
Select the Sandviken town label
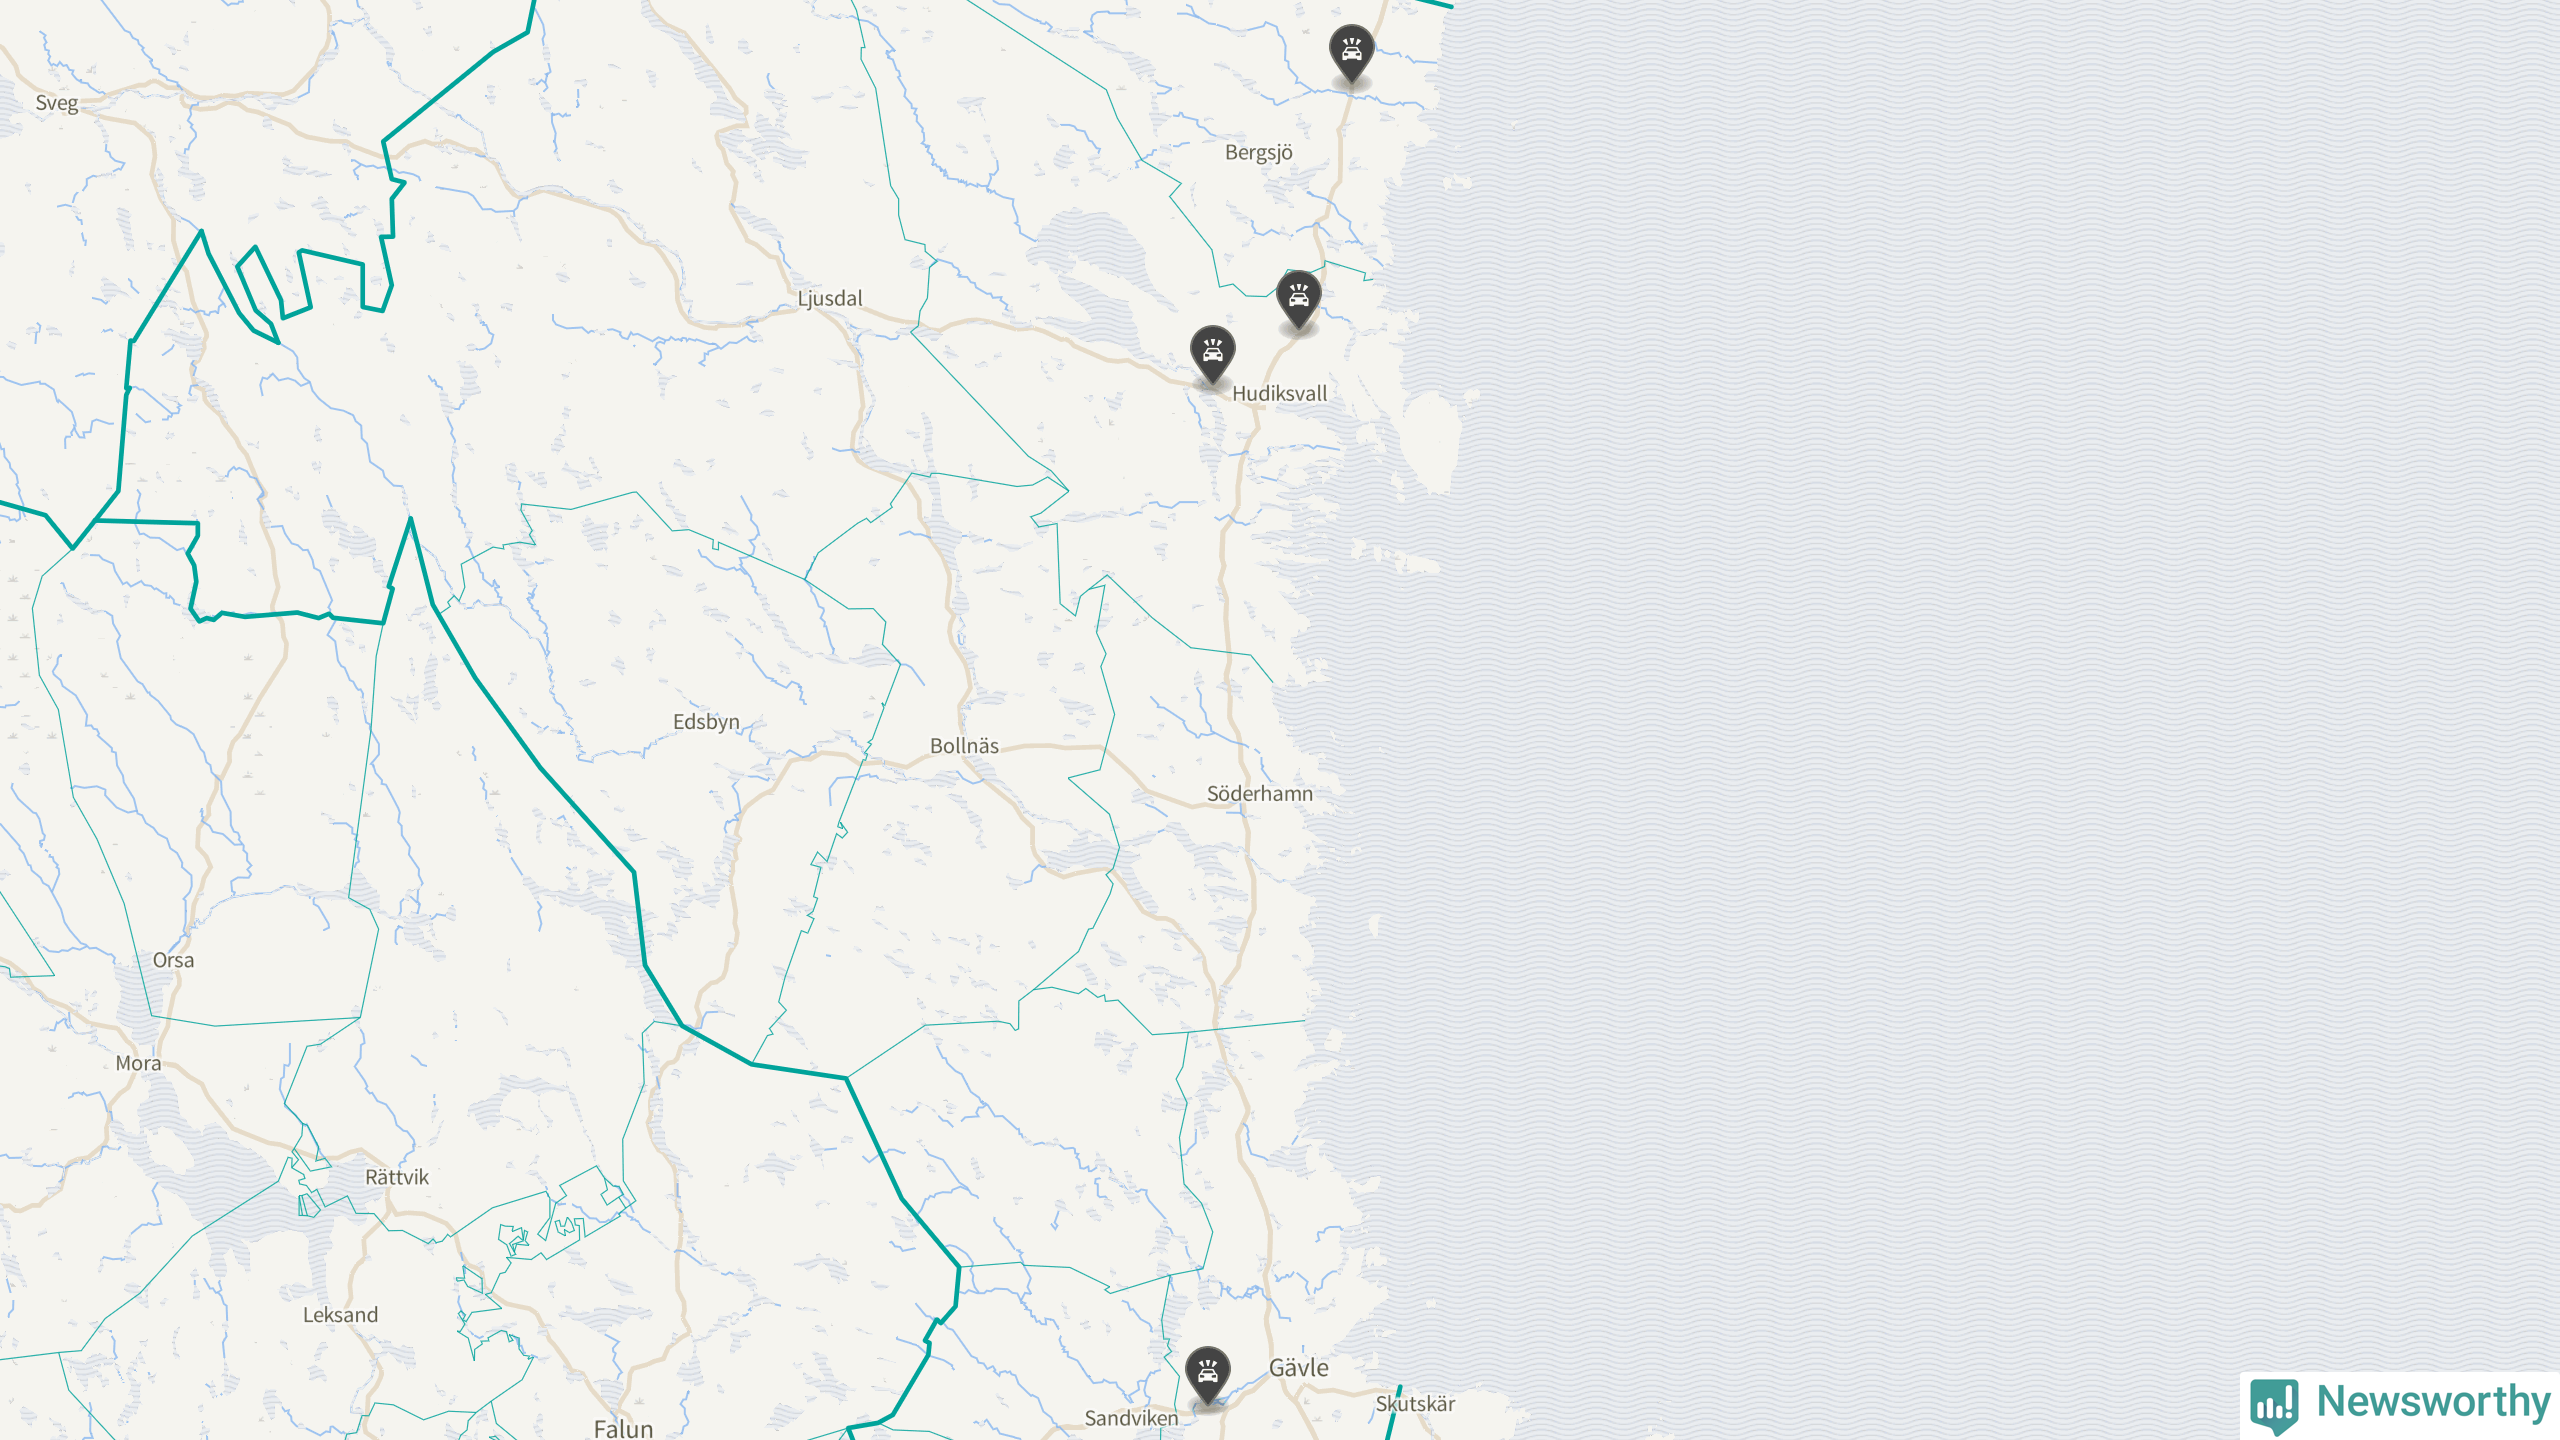click(x=1132, y=1418)
